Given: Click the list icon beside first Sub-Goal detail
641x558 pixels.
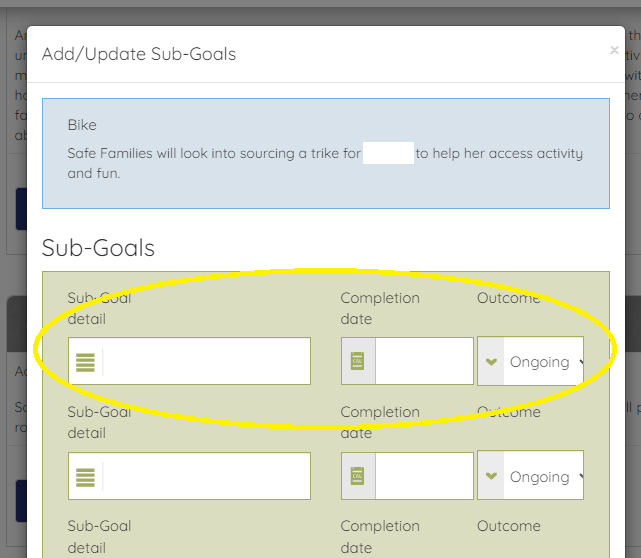Looking at the screenshot, I should pos(86,362).
